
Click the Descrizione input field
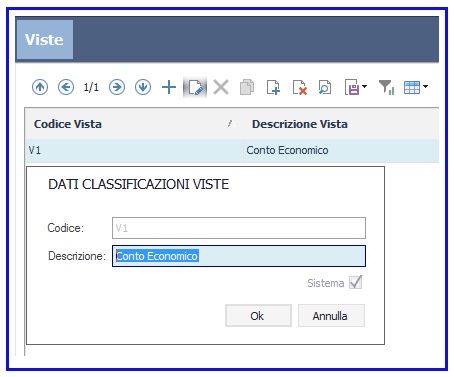pyautogui.click(x=239, y=256)
